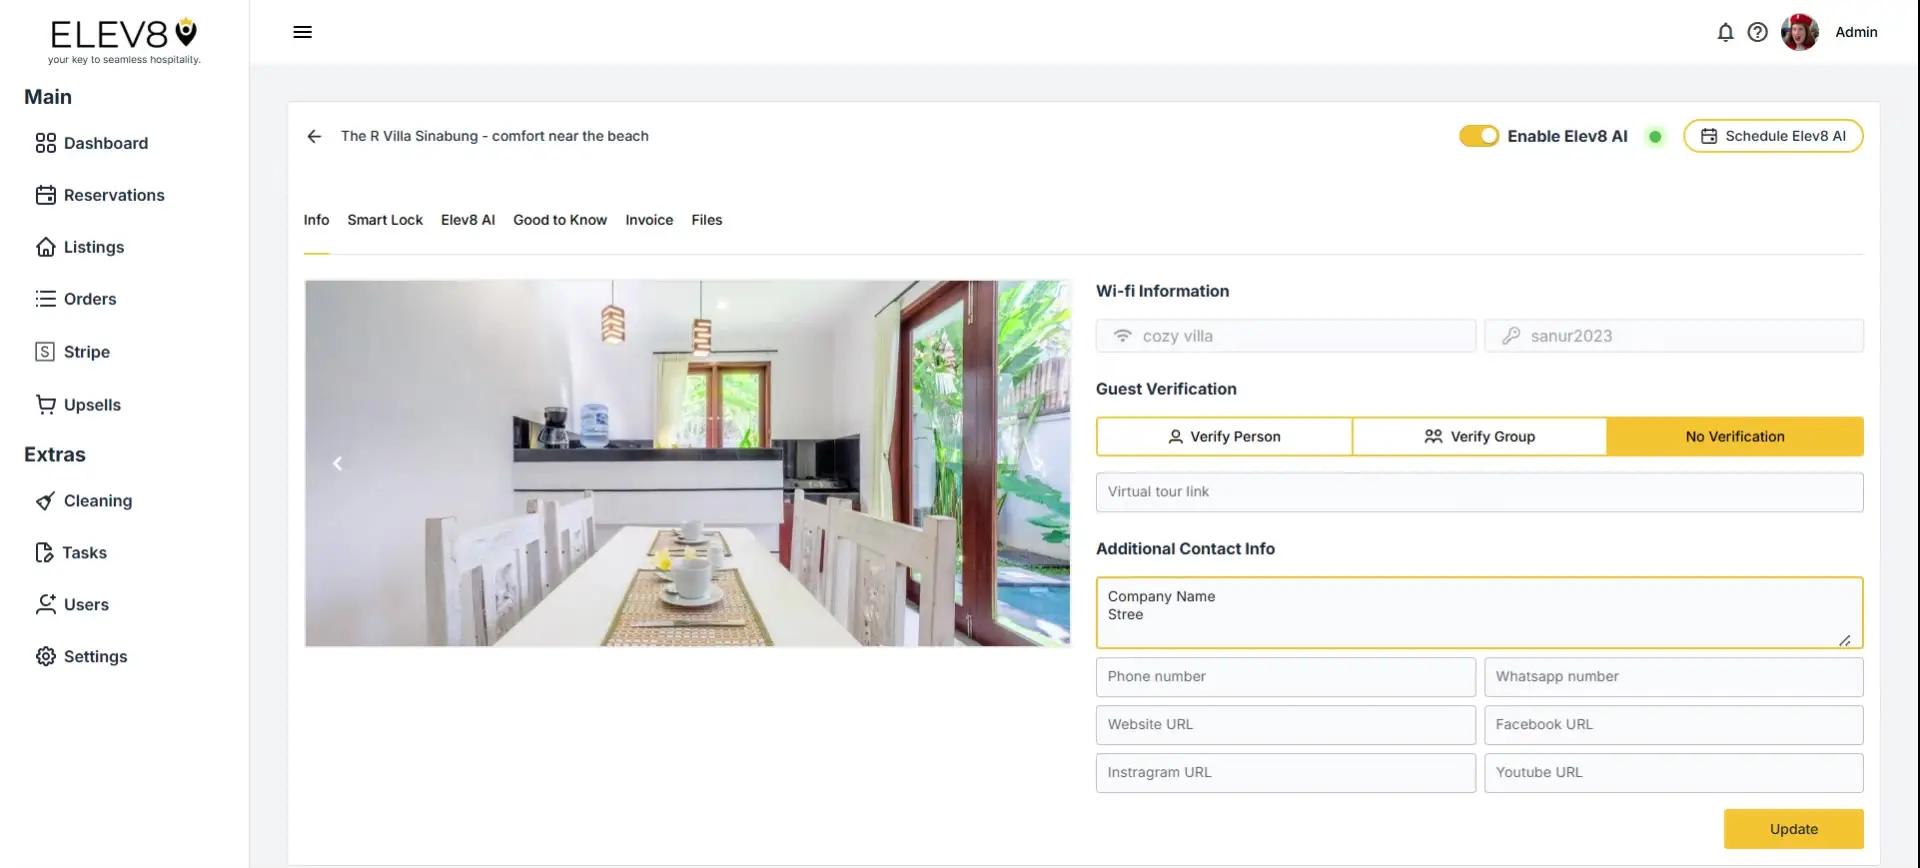Screen dimensions: 1920x868
Task: Click the Wi-Fi signal icon
Action: coord(1123,336)
